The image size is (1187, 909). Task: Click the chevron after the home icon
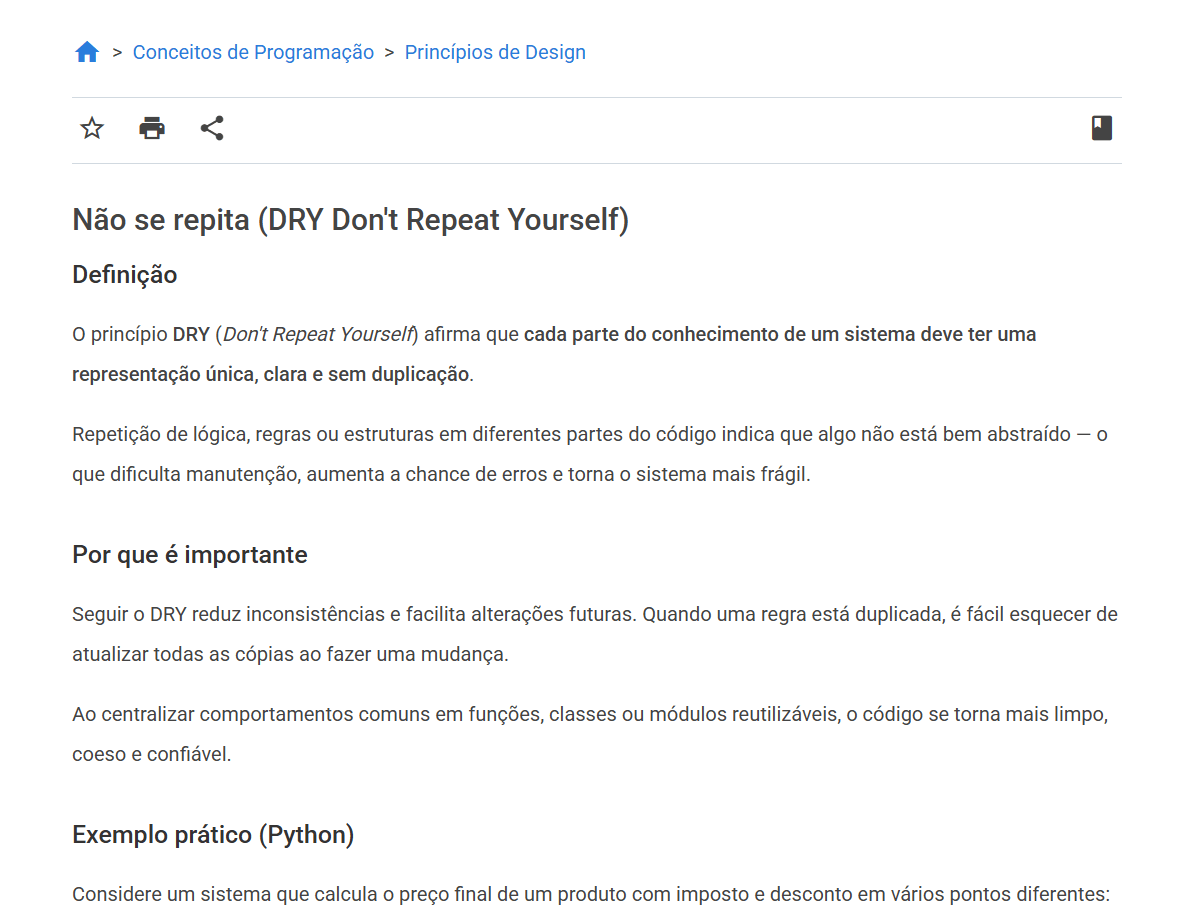coord(115,52)
